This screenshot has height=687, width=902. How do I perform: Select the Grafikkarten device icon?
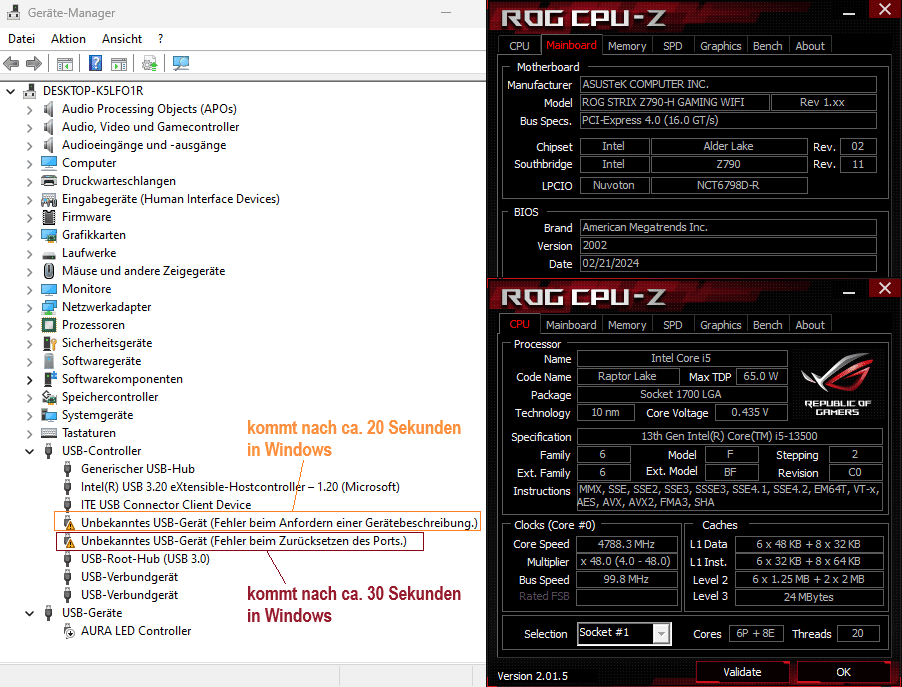pyautogui.click(x=49, y=235)
